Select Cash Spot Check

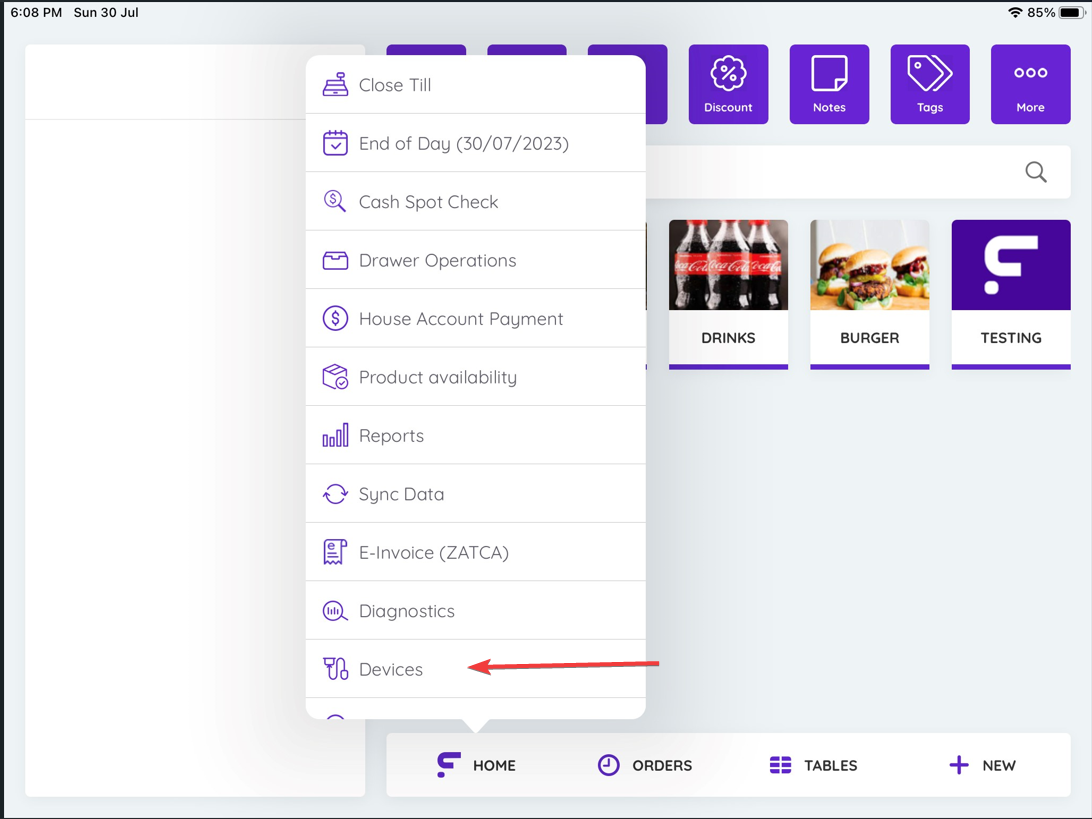(428, 201)
